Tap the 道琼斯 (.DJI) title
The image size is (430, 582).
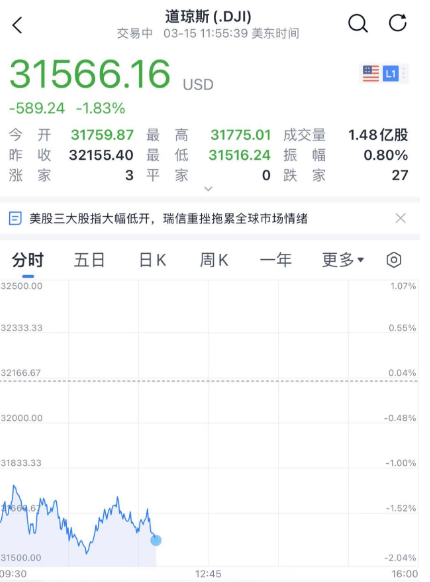click(208, 17)
